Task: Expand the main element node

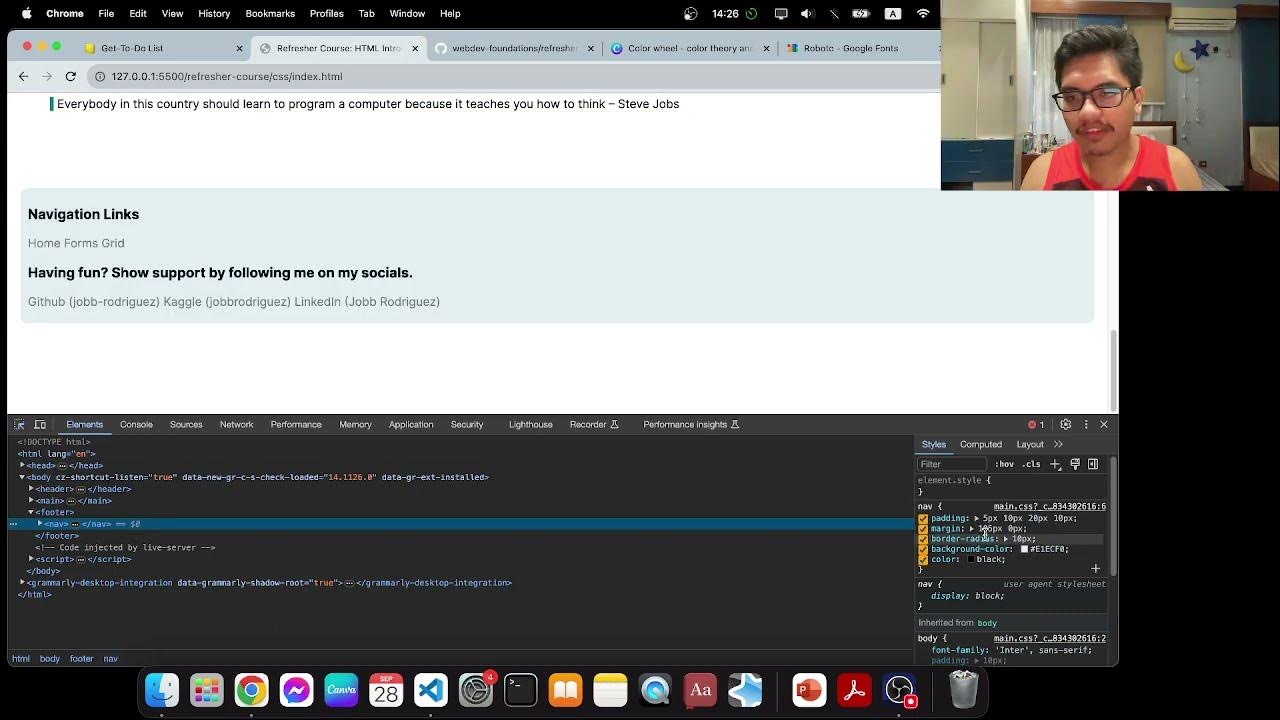Action: pyautogui.click(x=31, y=501)
